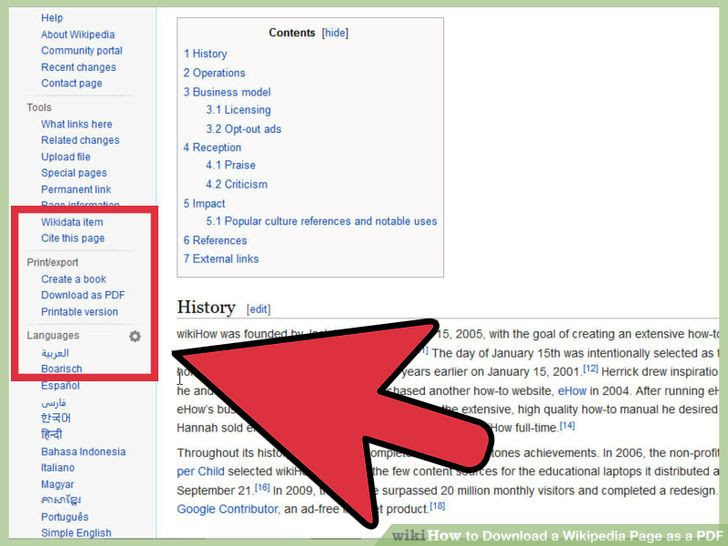Go to Community portal
Screen dimensions: 728x546
click(x=82, y=51)
